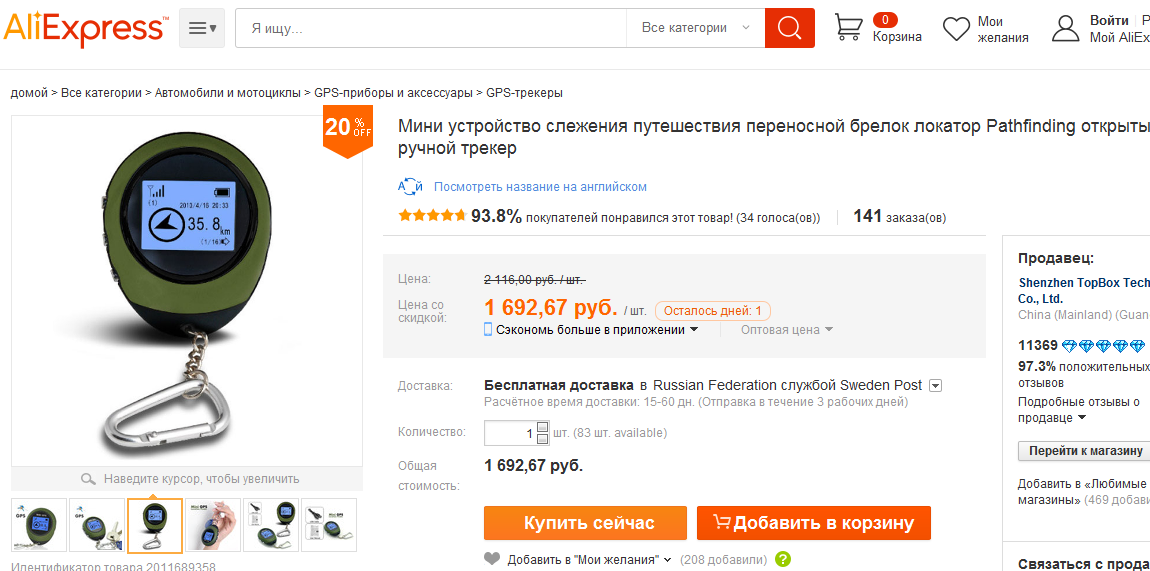Click 'Добавить в корзину' button

(x=813, y=523)
